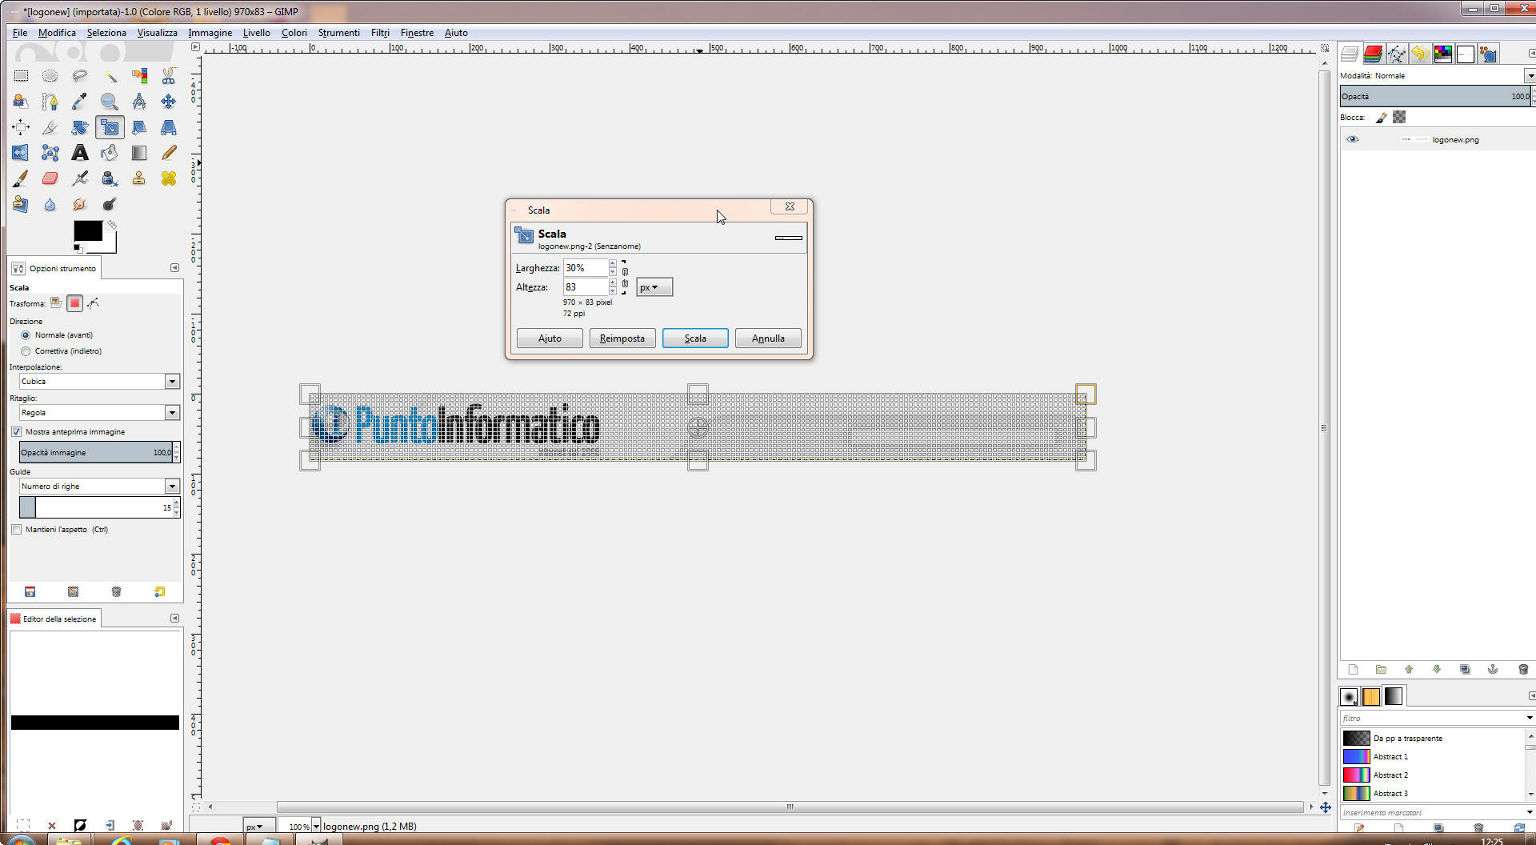
Task: Open the Filtri menu
Action: 380,33
